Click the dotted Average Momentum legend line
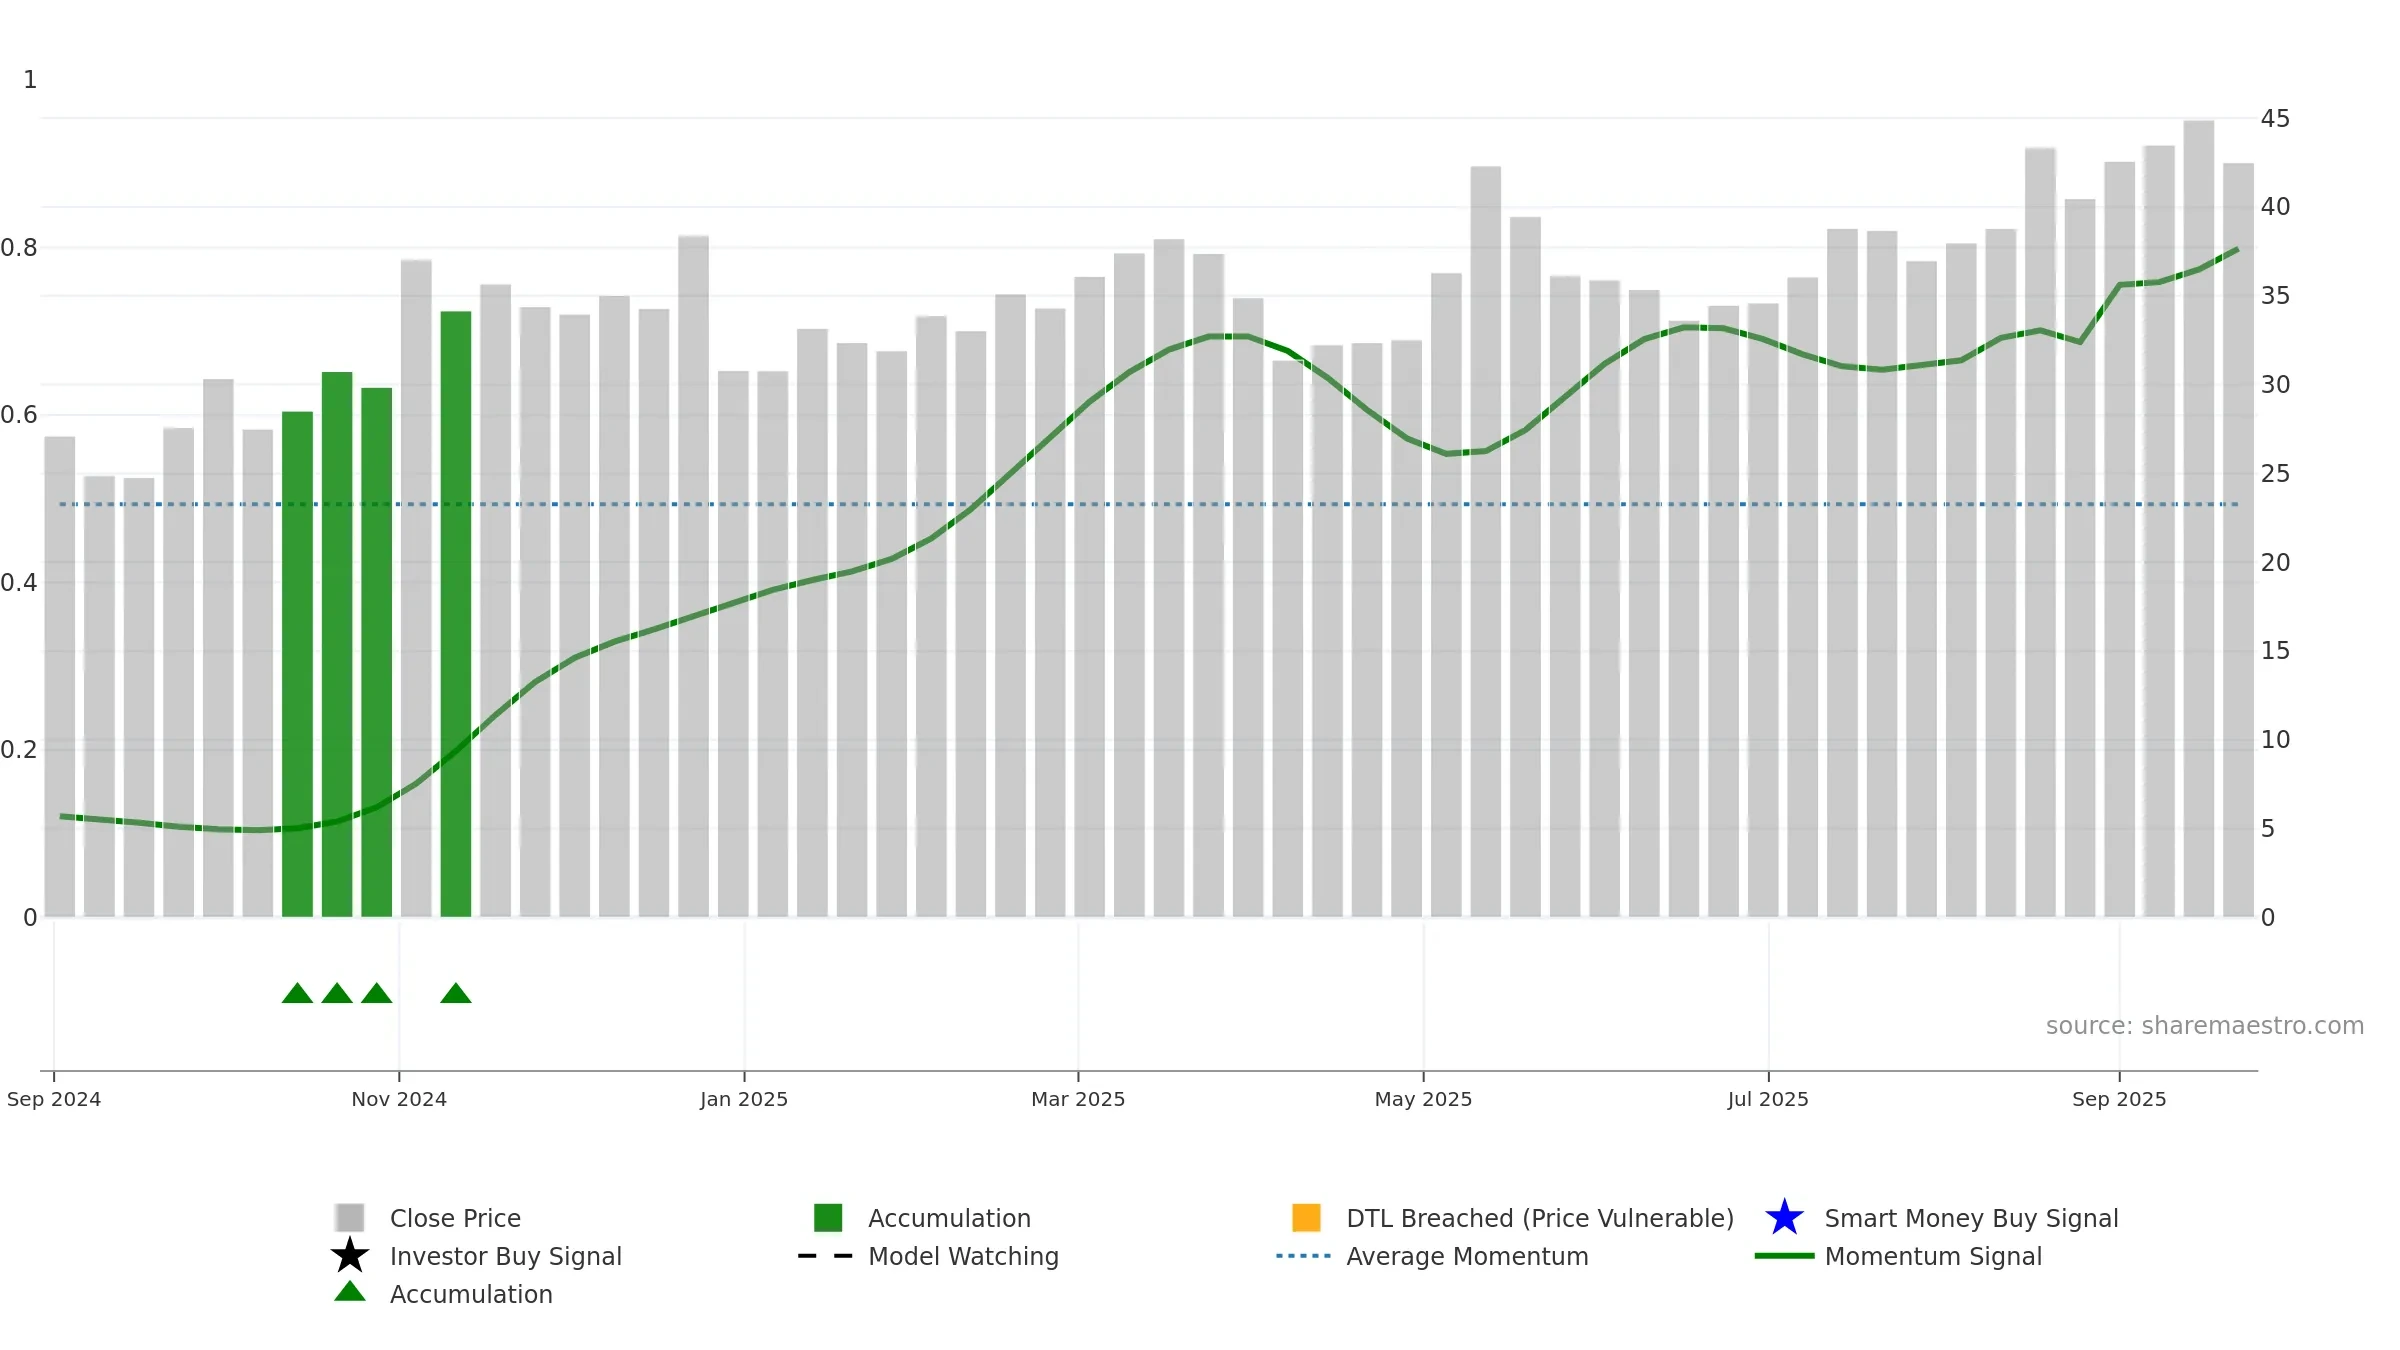 tap(1304, 1256)
